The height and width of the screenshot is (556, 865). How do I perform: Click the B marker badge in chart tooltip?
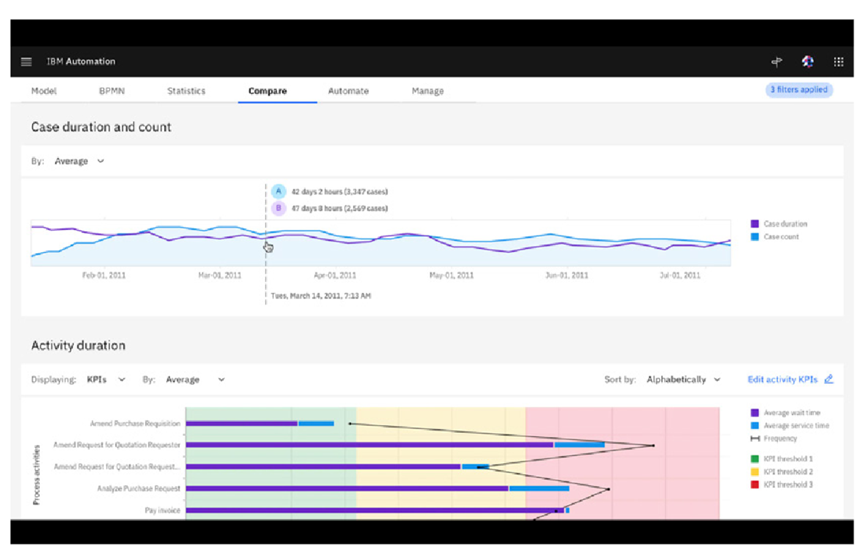279,208
